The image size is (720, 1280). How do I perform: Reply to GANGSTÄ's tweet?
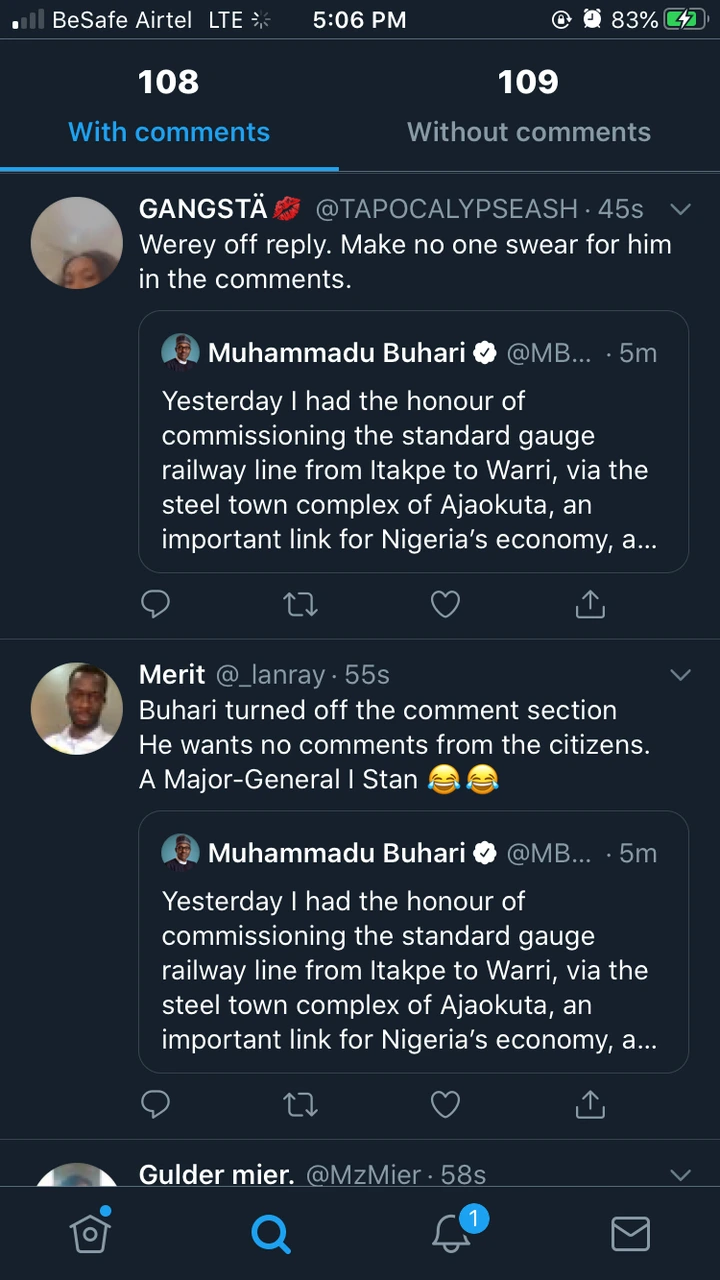(155, 604)
